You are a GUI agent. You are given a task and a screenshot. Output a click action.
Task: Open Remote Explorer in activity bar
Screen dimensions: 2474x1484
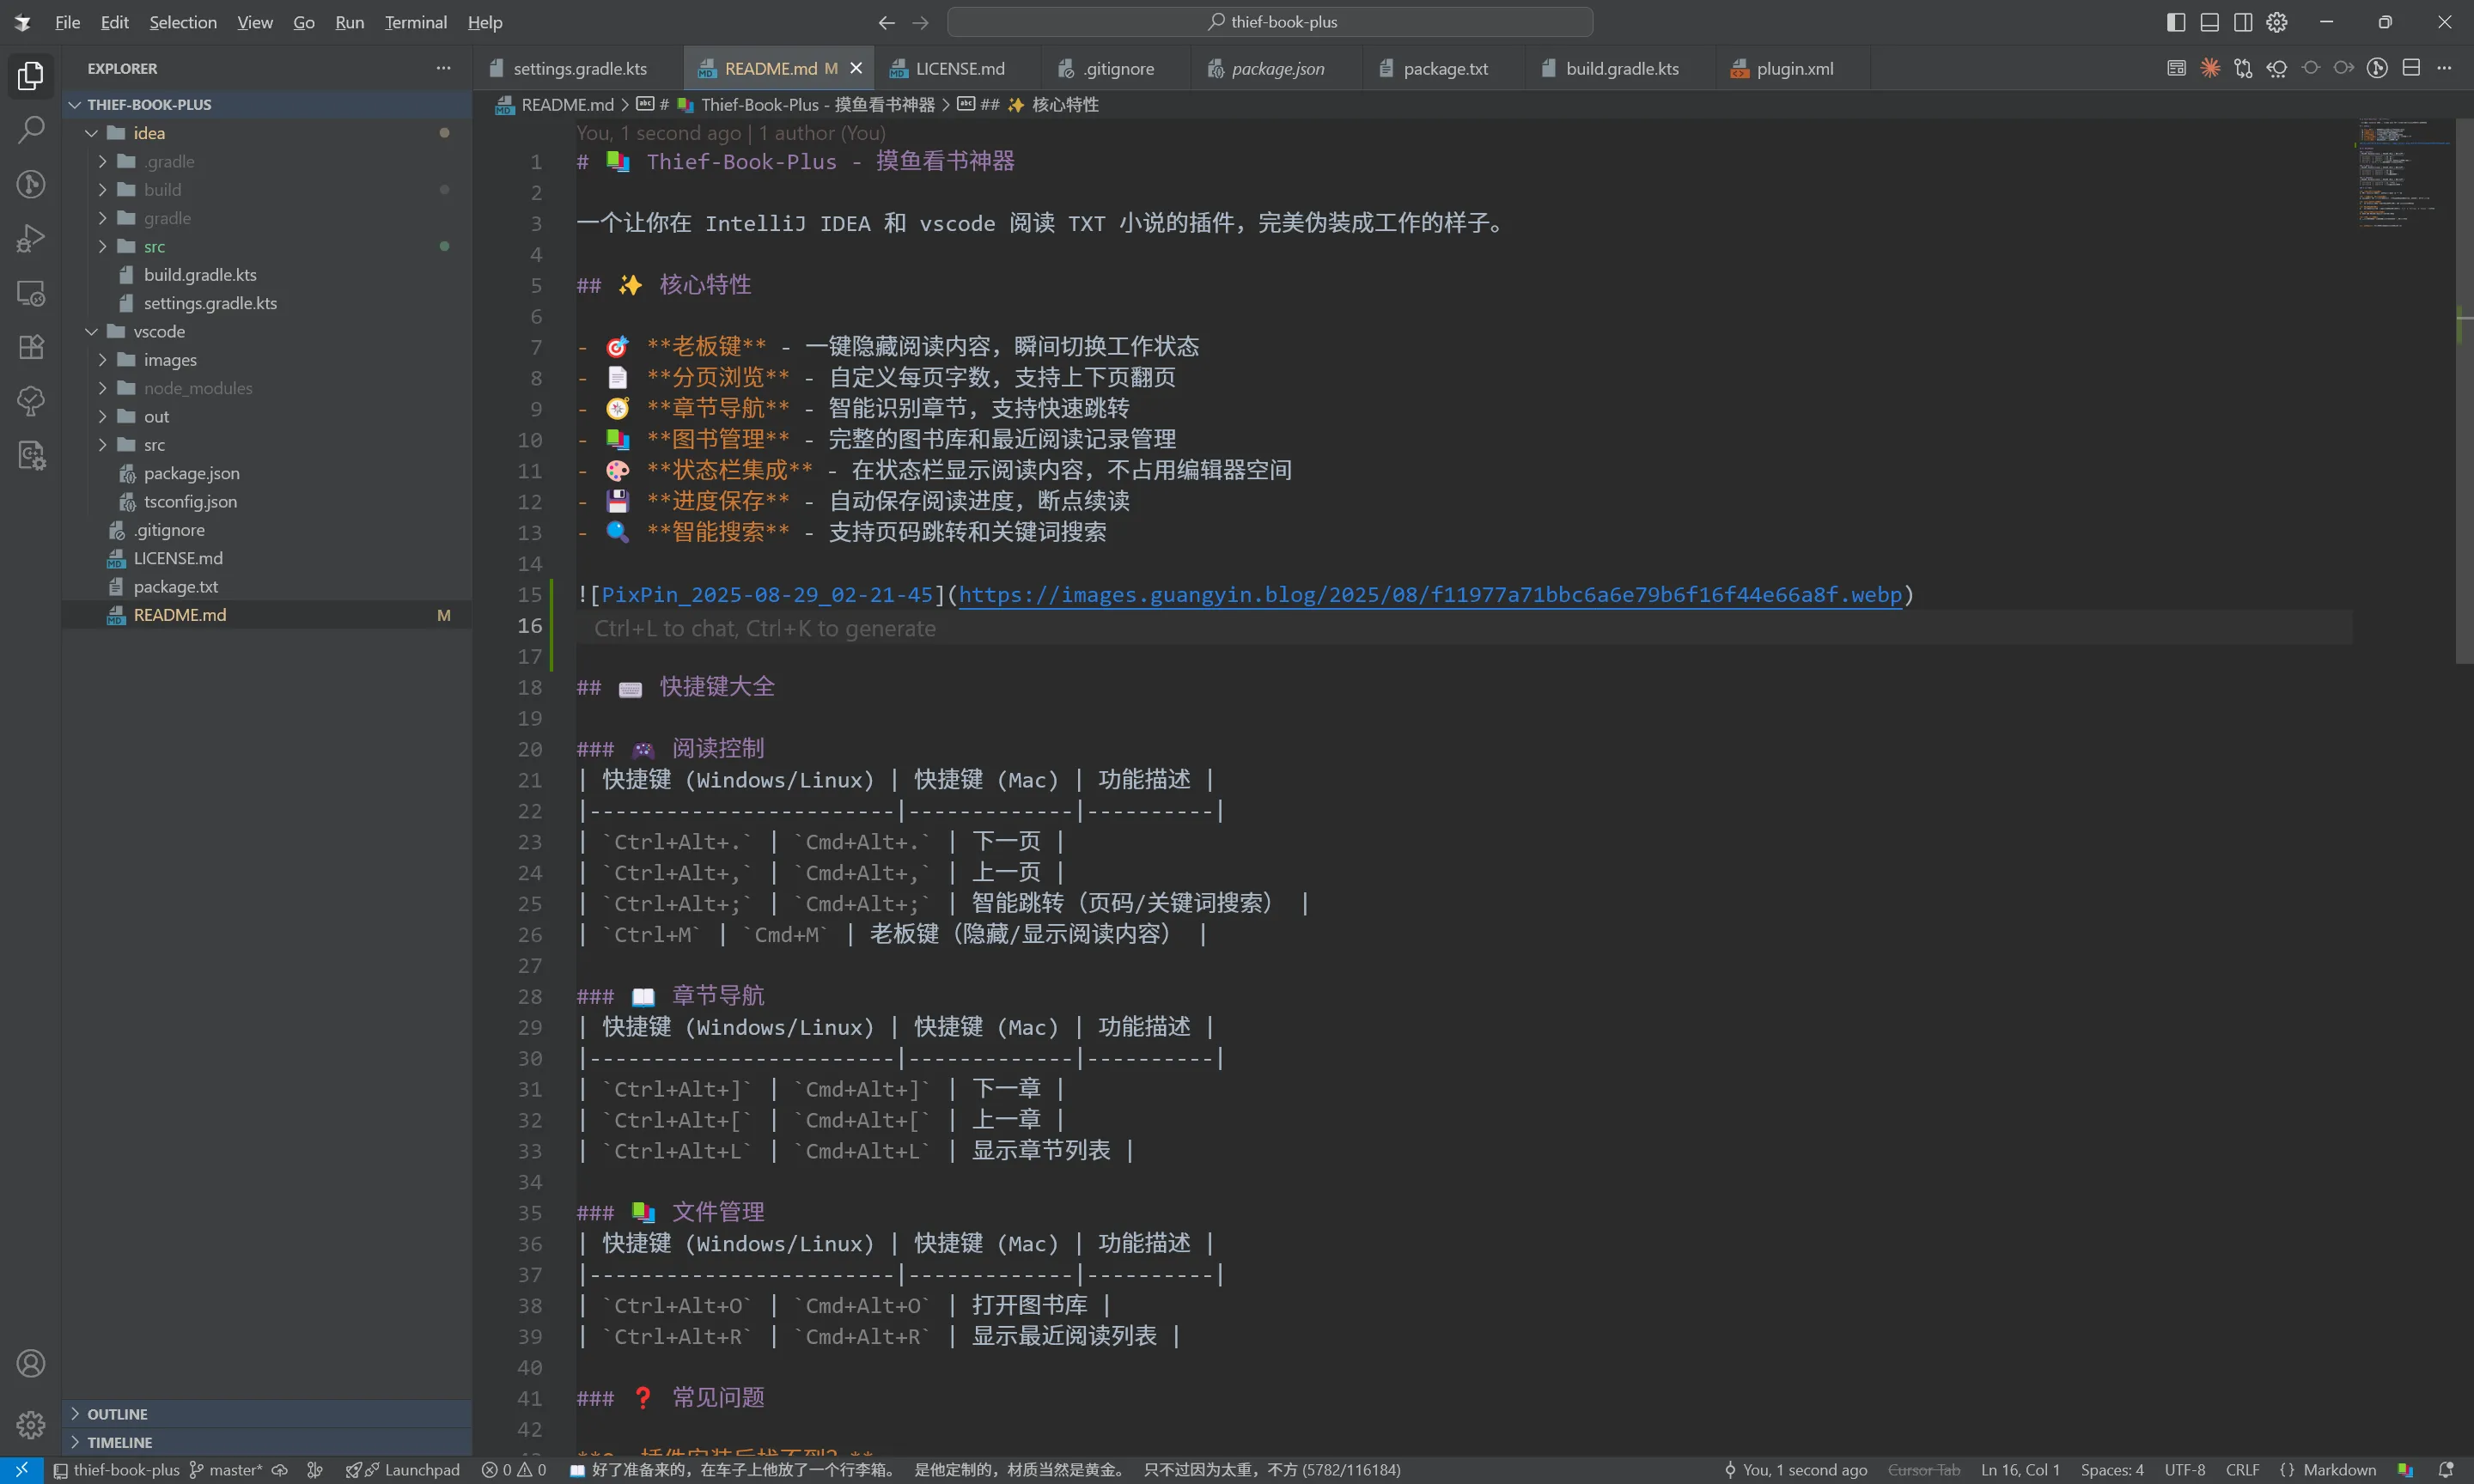(x=31, y=293)
